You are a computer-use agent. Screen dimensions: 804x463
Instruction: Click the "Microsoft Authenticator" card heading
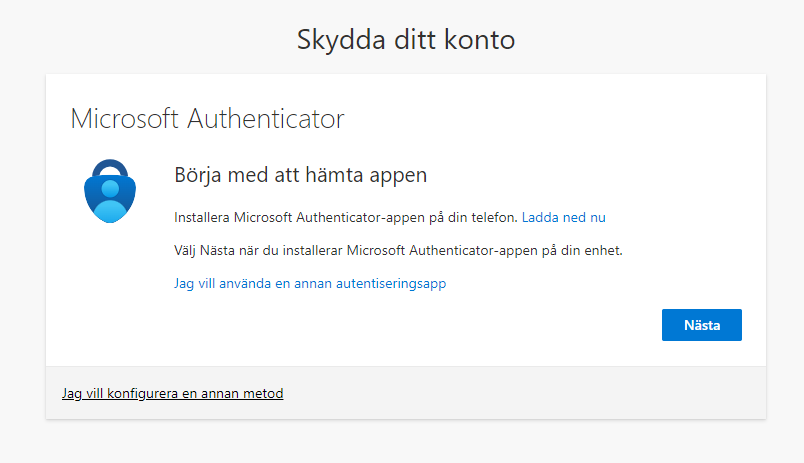pyautogui.click(x=207, y=120)
